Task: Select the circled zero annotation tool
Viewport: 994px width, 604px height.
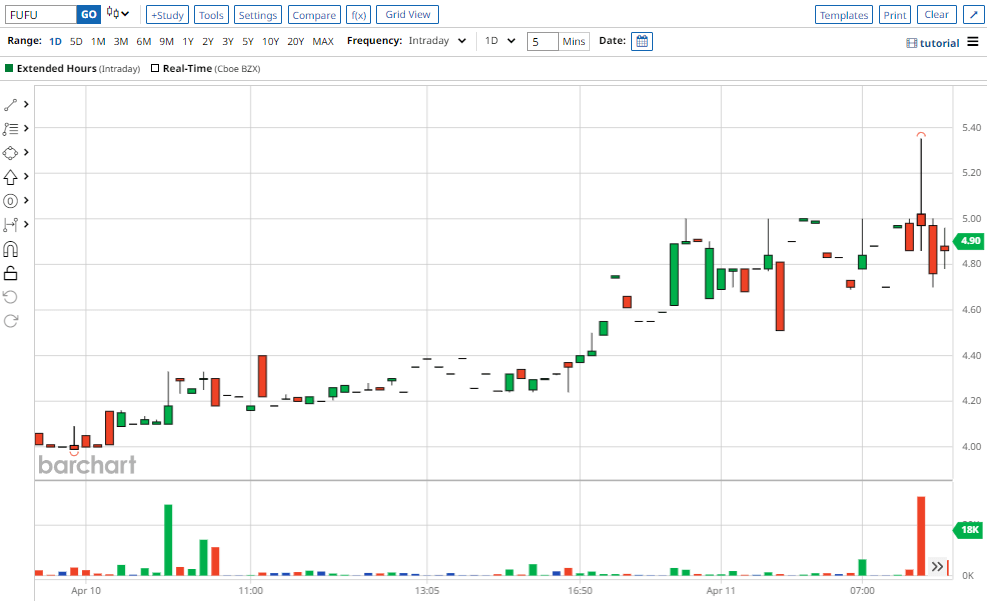Action: [x=10, y=201]
